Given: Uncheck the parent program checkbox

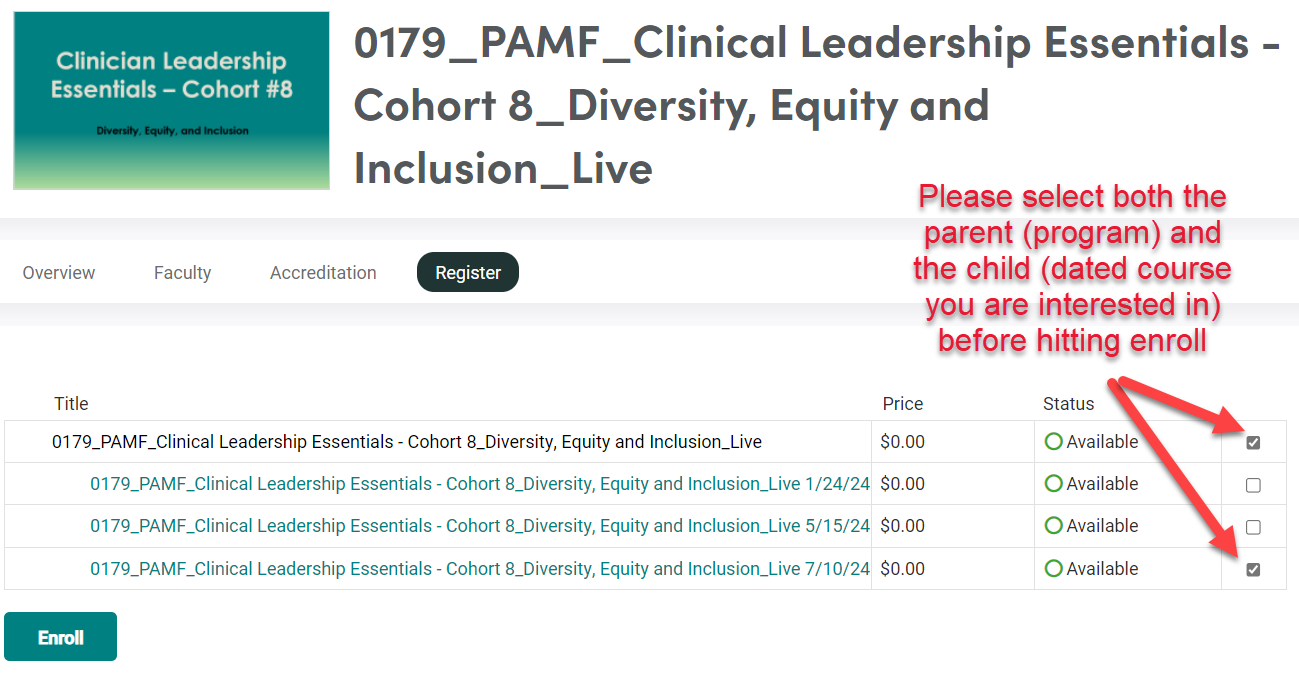Looking at the screenshot, I should click(1253, 443).
